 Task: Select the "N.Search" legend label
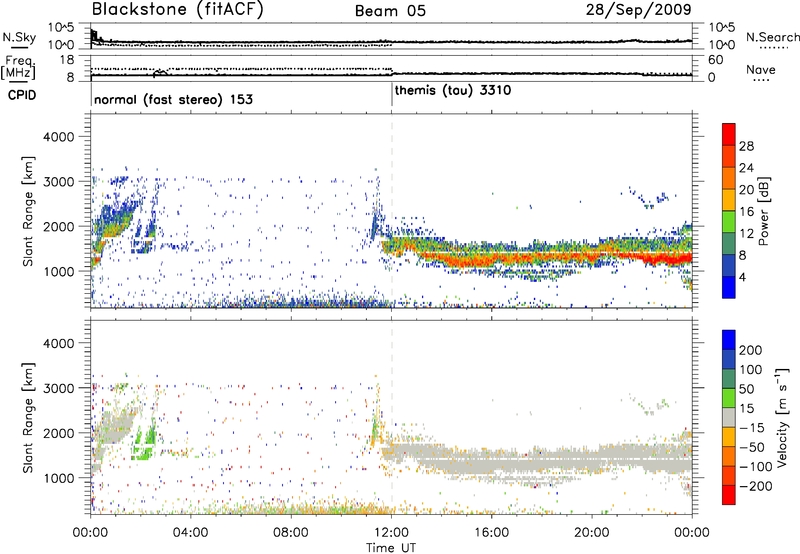pyautogui.click(x=772, y=37)
